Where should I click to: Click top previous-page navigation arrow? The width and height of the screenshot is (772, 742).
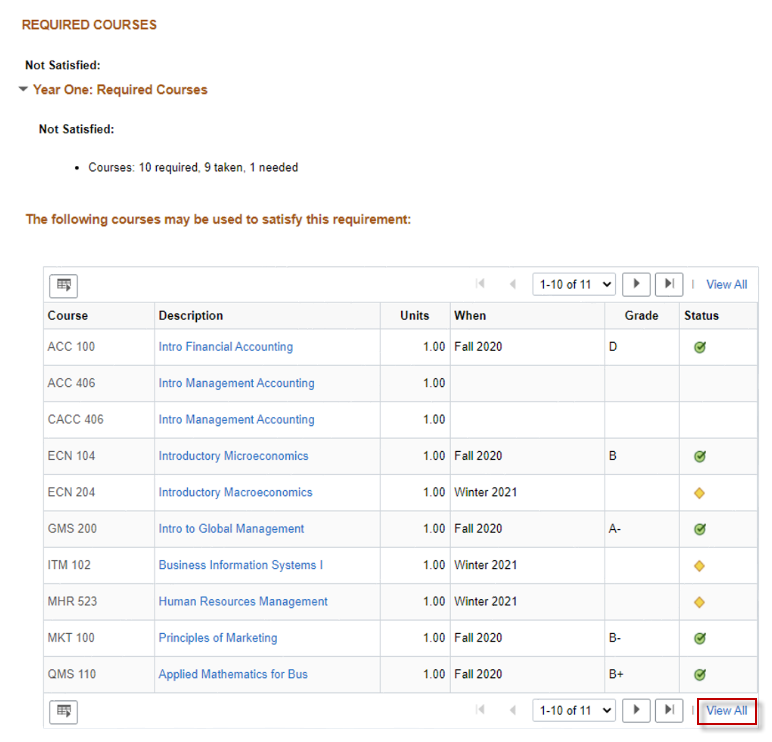[x=513, y=284]
